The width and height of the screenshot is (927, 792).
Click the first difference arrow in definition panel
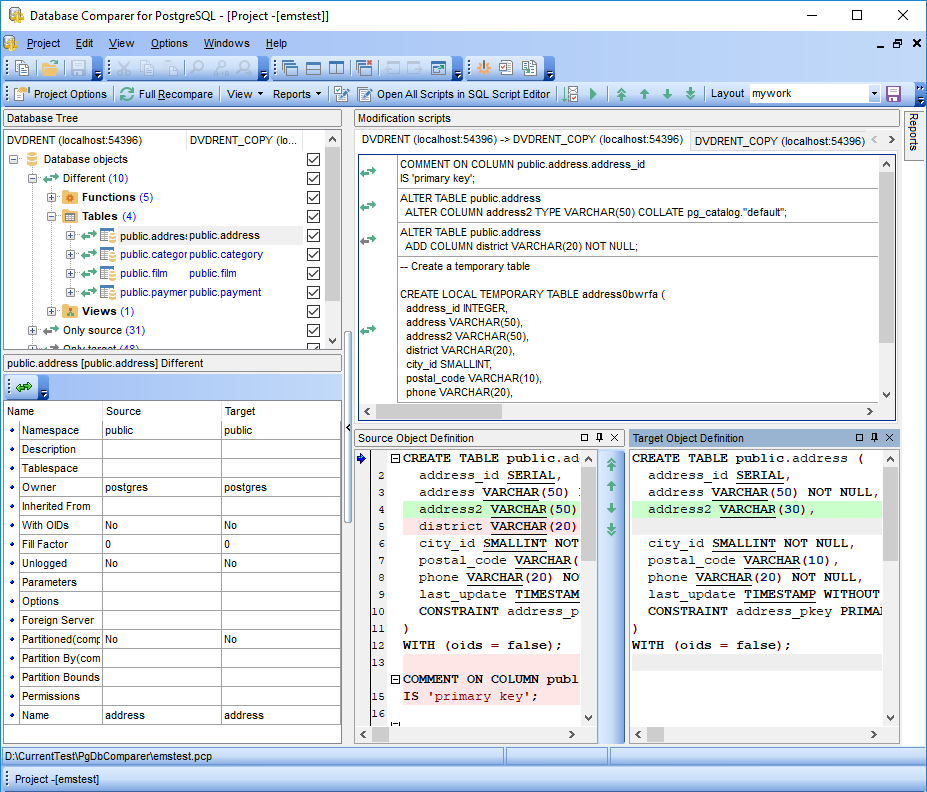(x=611, y=465)
